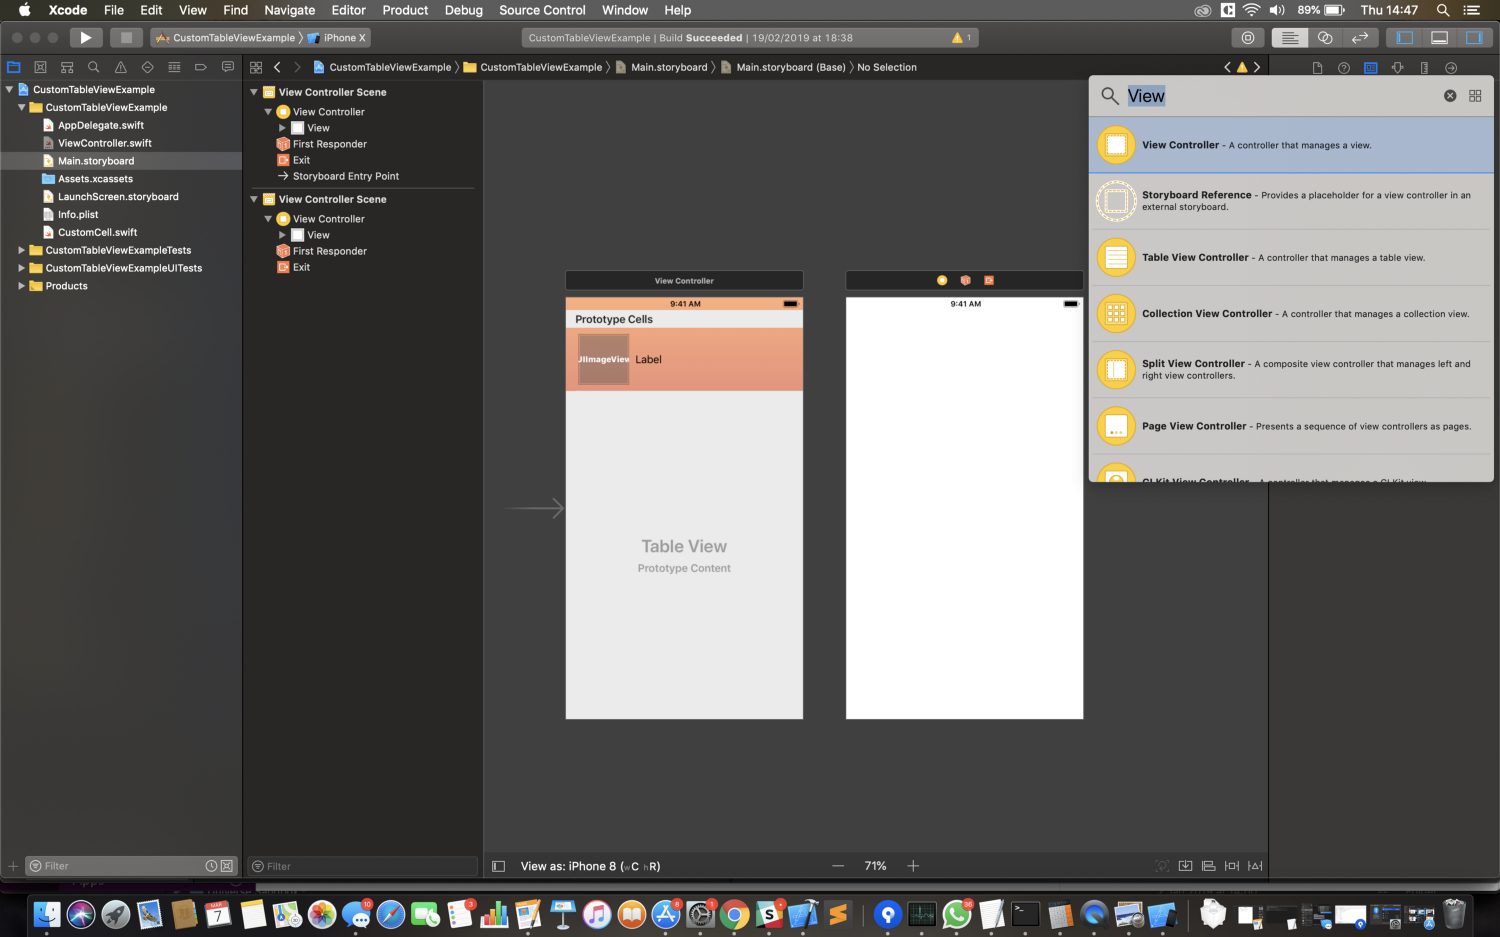The width and height of the screenshot is (1500, 937).
Task: Switch to the Standard editor
Action: [1290, 38]
